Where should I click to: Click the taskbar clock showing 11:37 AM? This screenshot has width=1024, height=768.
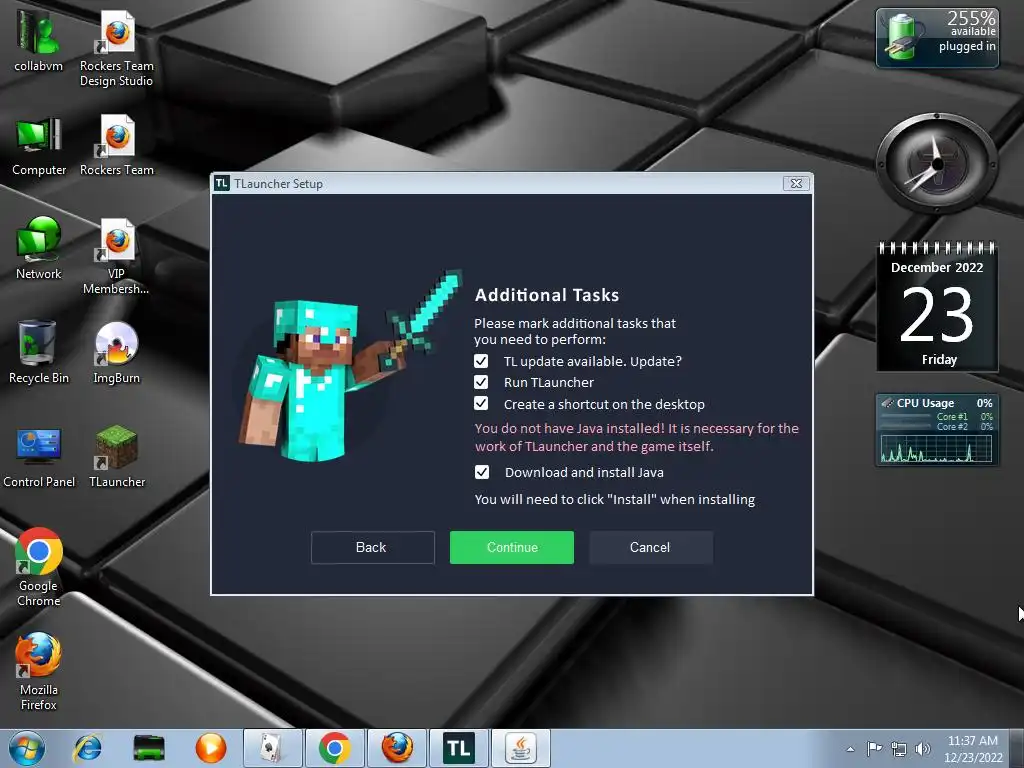point(973,749)
